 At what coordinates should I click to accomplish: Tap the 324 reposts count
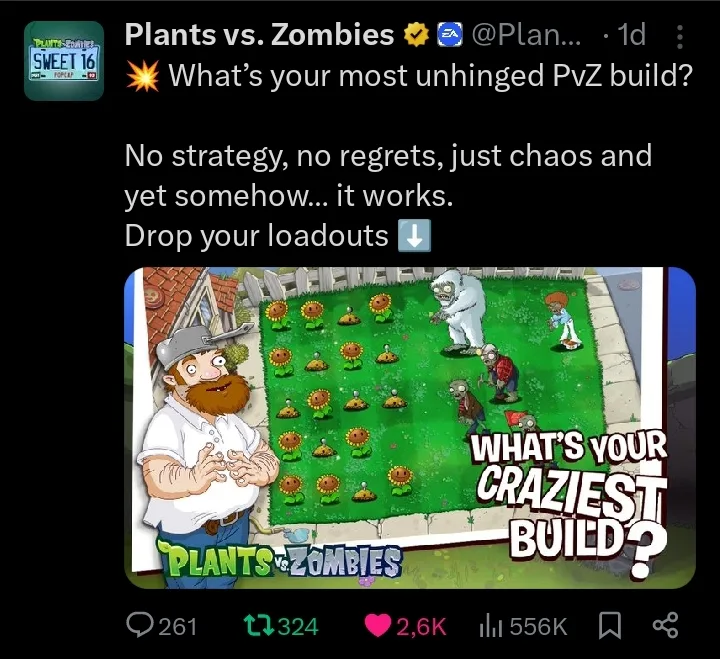[298, 627]
